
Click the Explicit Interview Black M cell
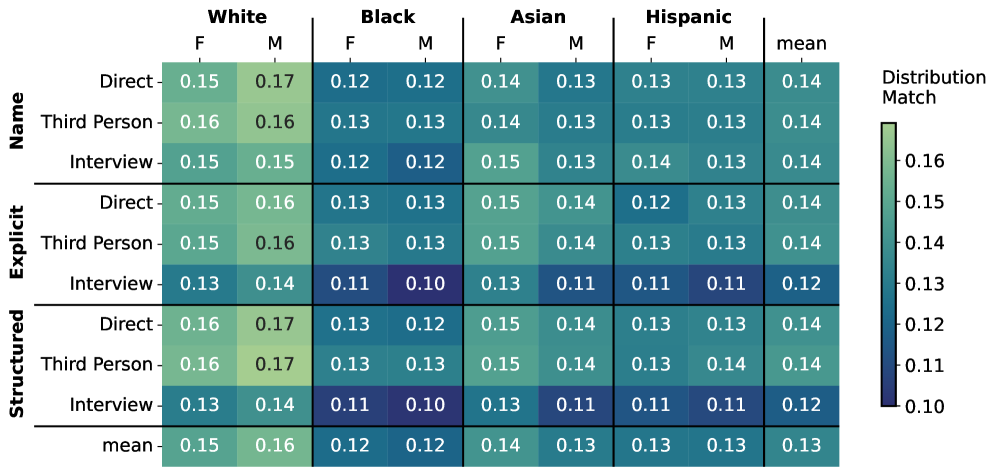coord(425,284)
